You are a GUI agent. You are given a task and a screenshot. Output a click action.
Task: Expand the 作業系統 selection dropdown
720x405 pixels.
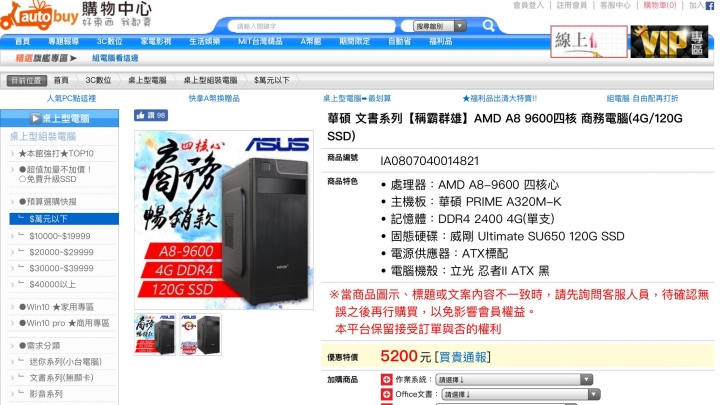[514, 379]
